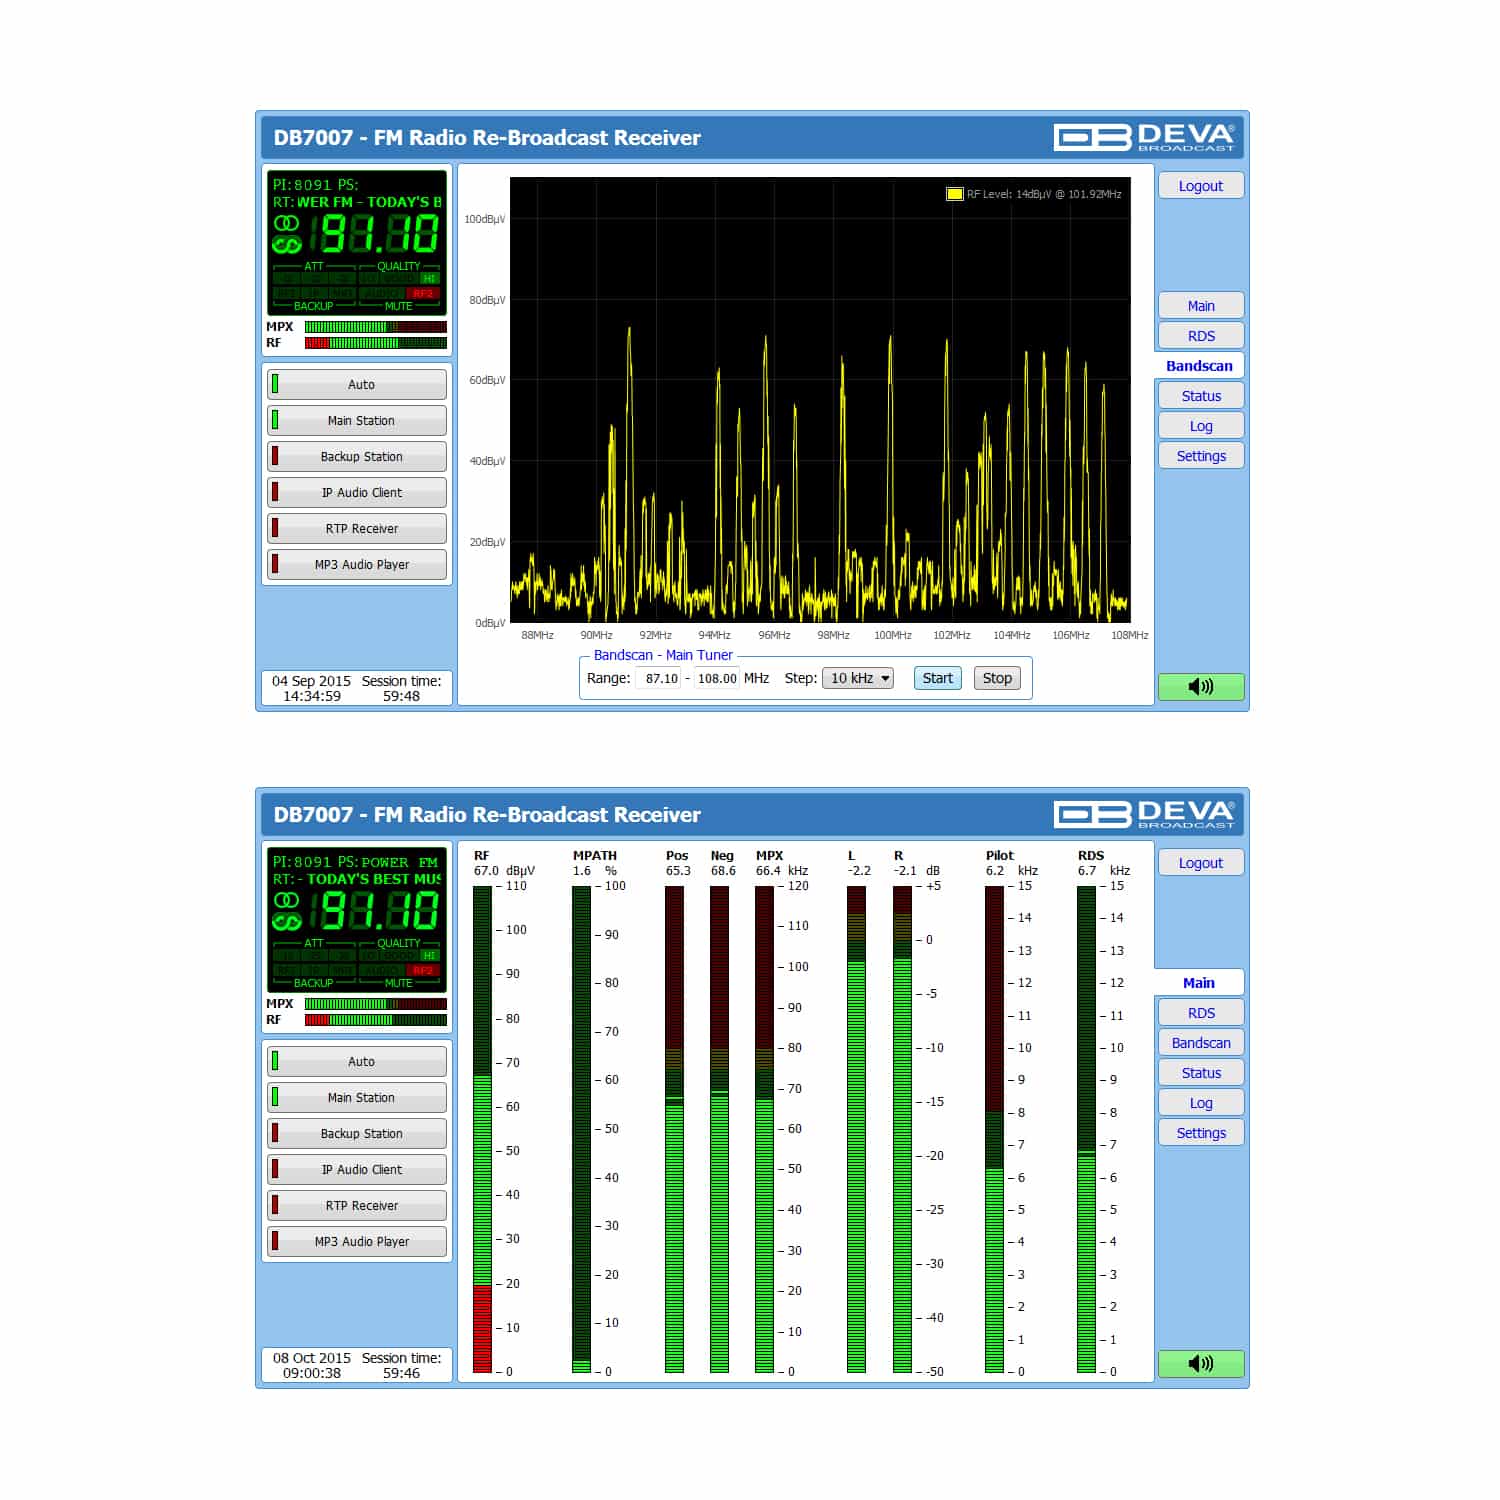1500x1500 pixels.
Task: Select Main Station source in Bandscan window
Action: 357,420
